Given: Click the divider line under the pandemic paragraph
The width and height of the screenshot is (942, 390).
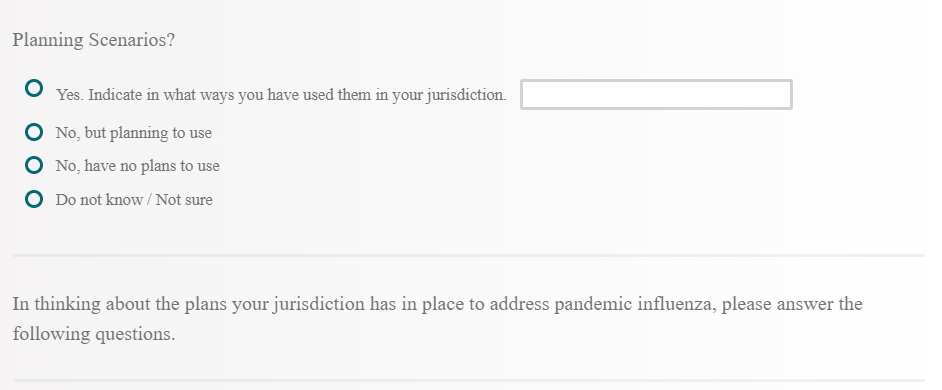Looking at the screenshot, I should pyautogui.click(x=469, y=380).
